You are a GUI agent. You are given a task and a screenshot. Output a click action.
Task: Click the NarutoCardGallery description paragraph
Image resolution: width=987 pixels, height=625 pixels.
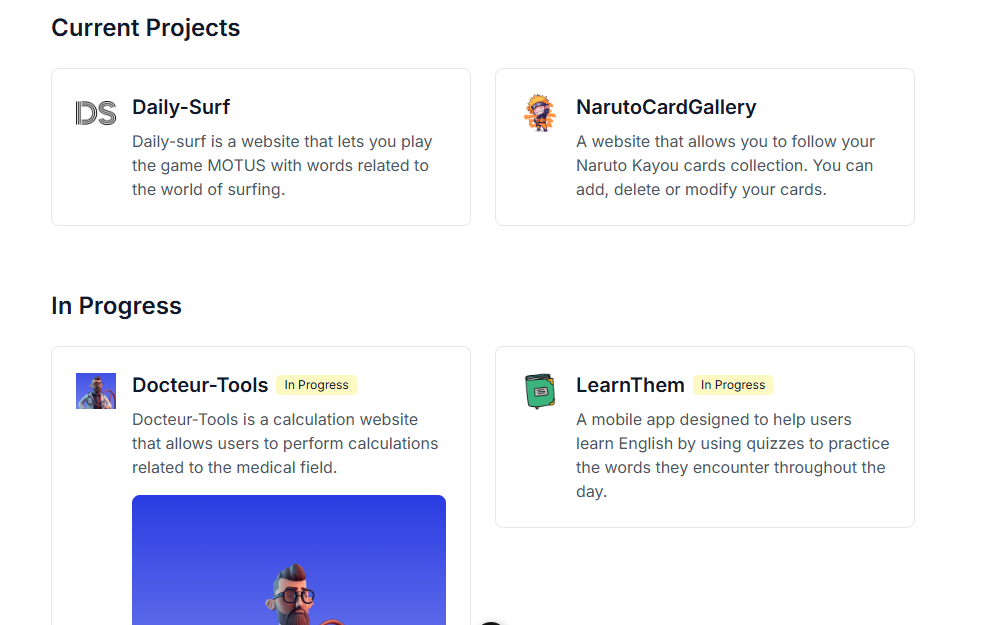tap(725, 166)
